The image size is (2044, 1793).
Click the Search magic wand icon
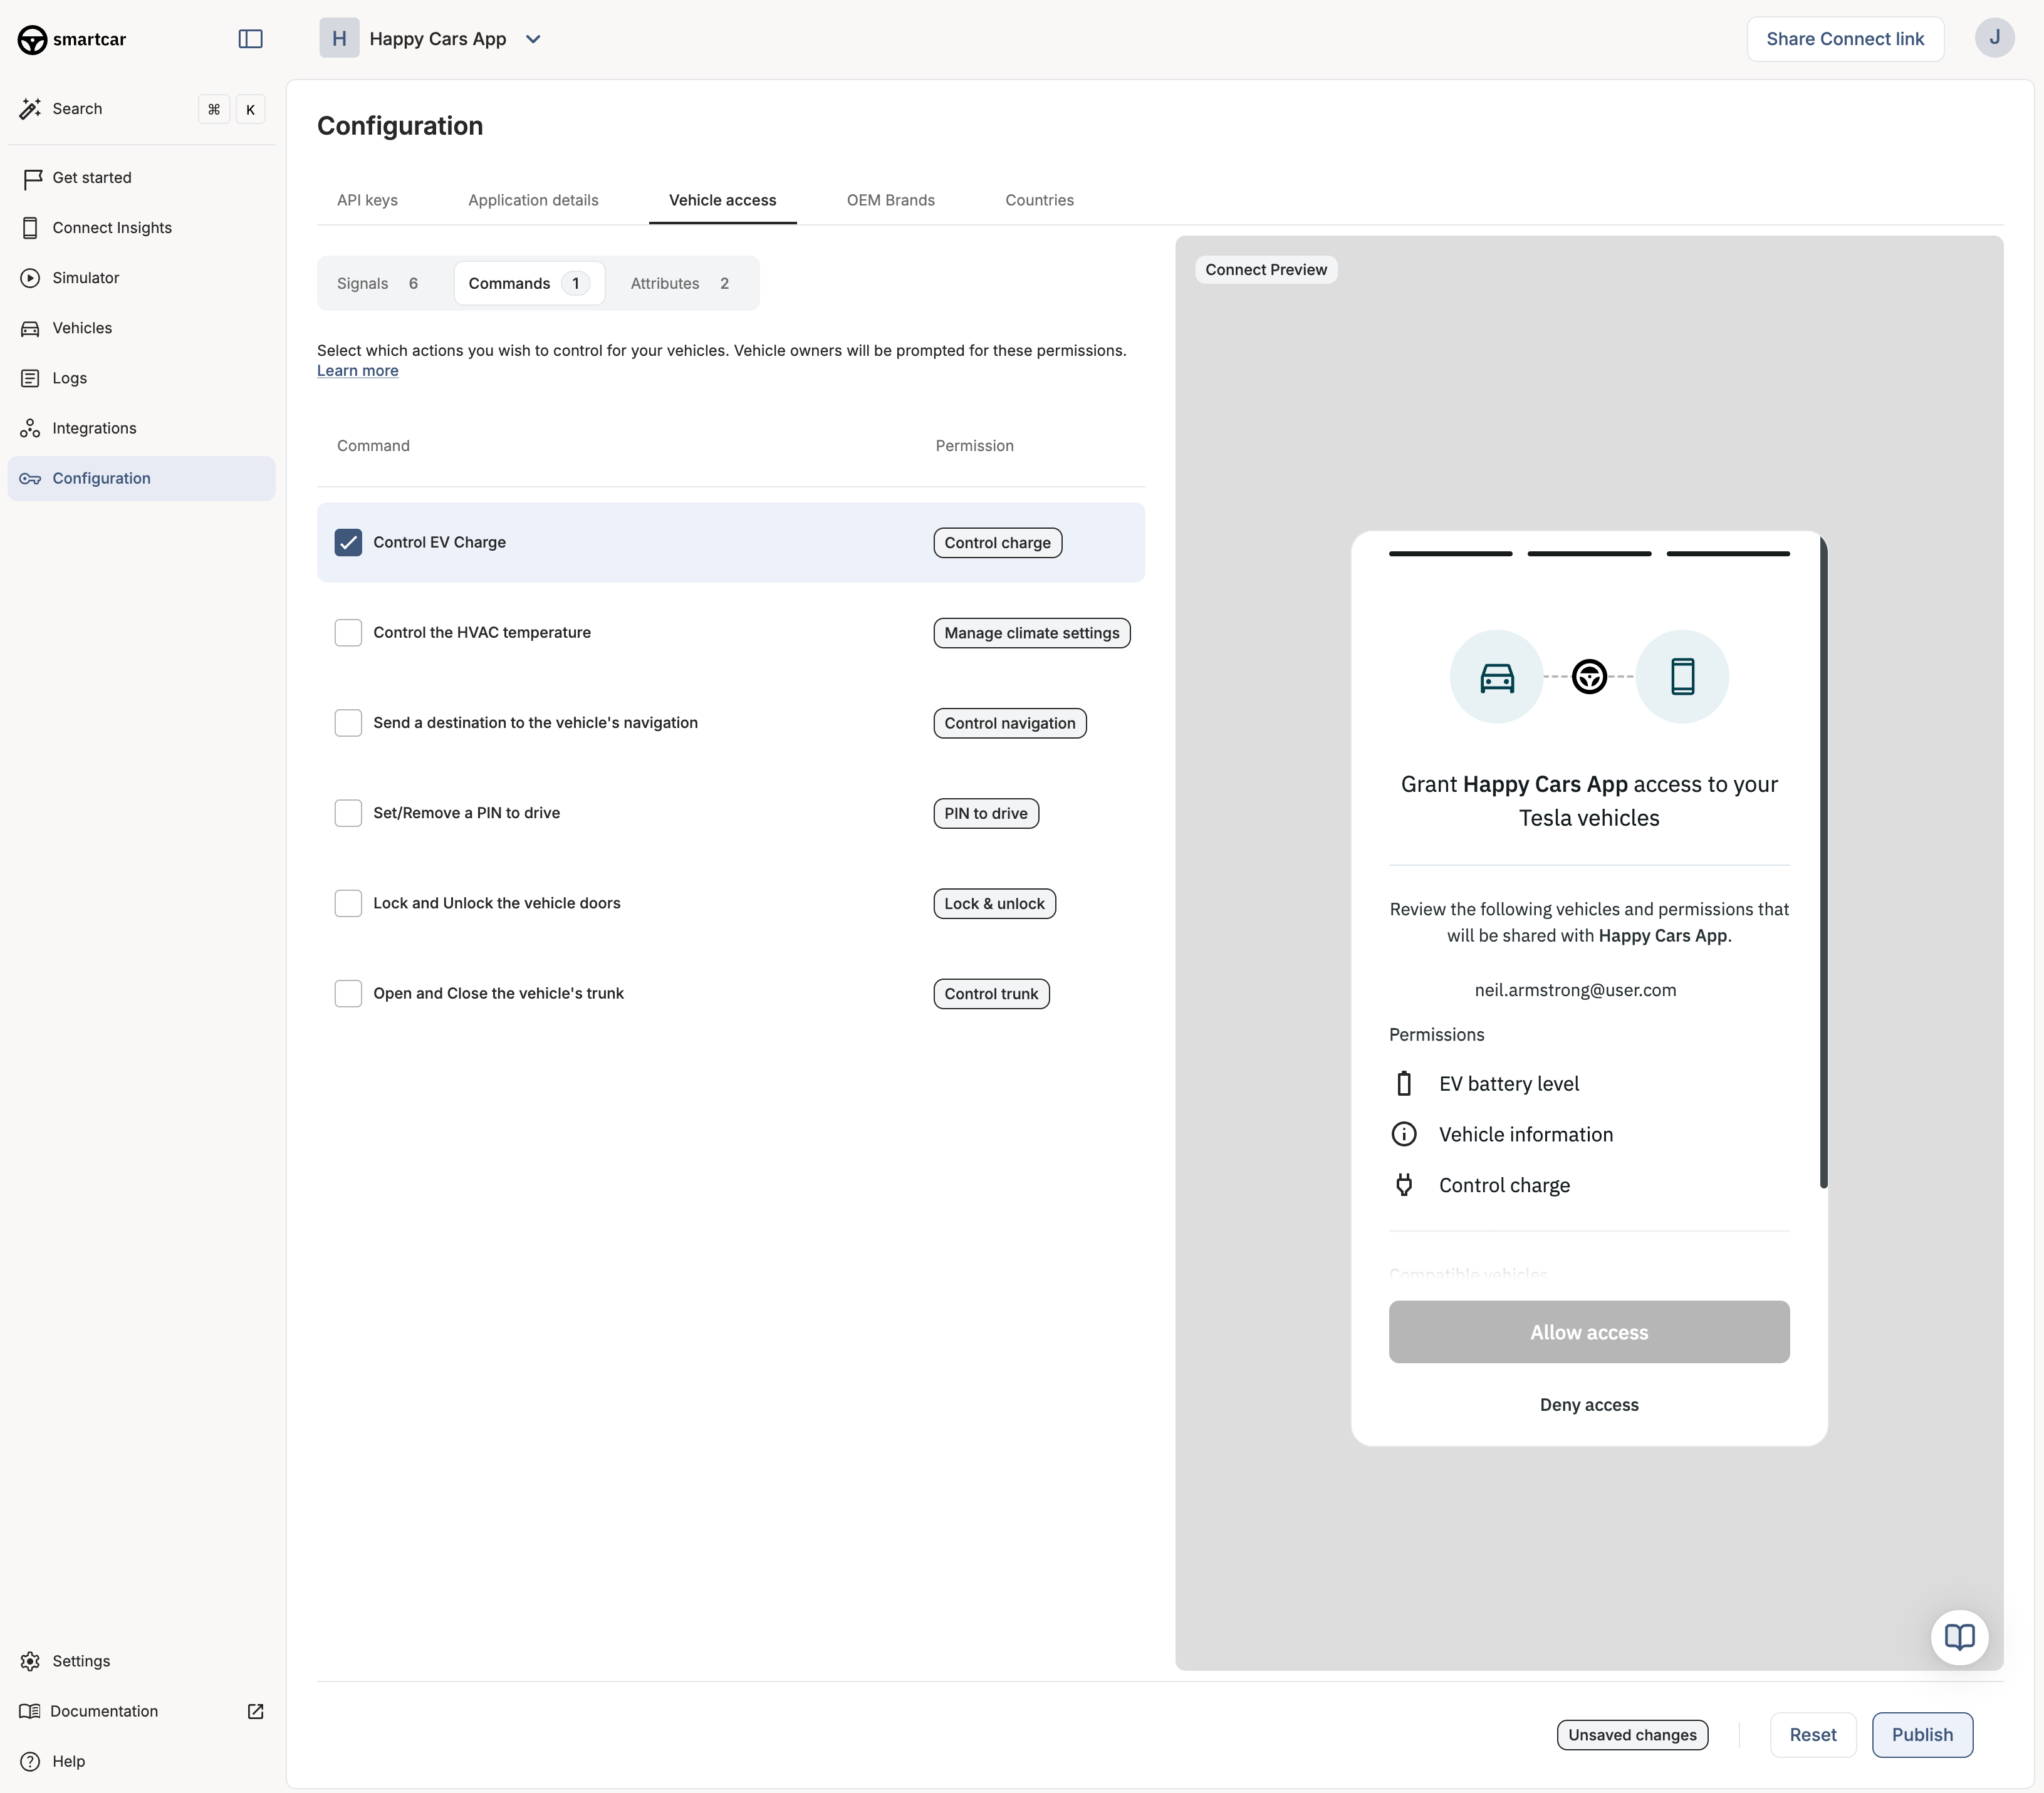(x=30, y=109)
